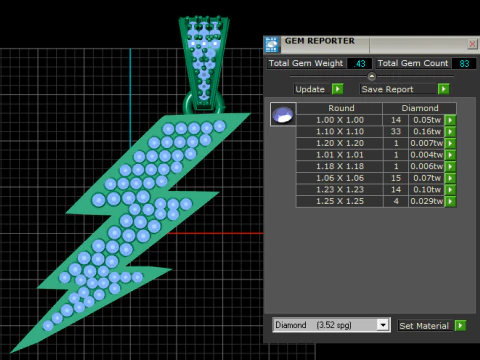Click the count cell showing 4
Image resolution: width=480 pixels, height=360 pixels.
click(x=396, y=201)
